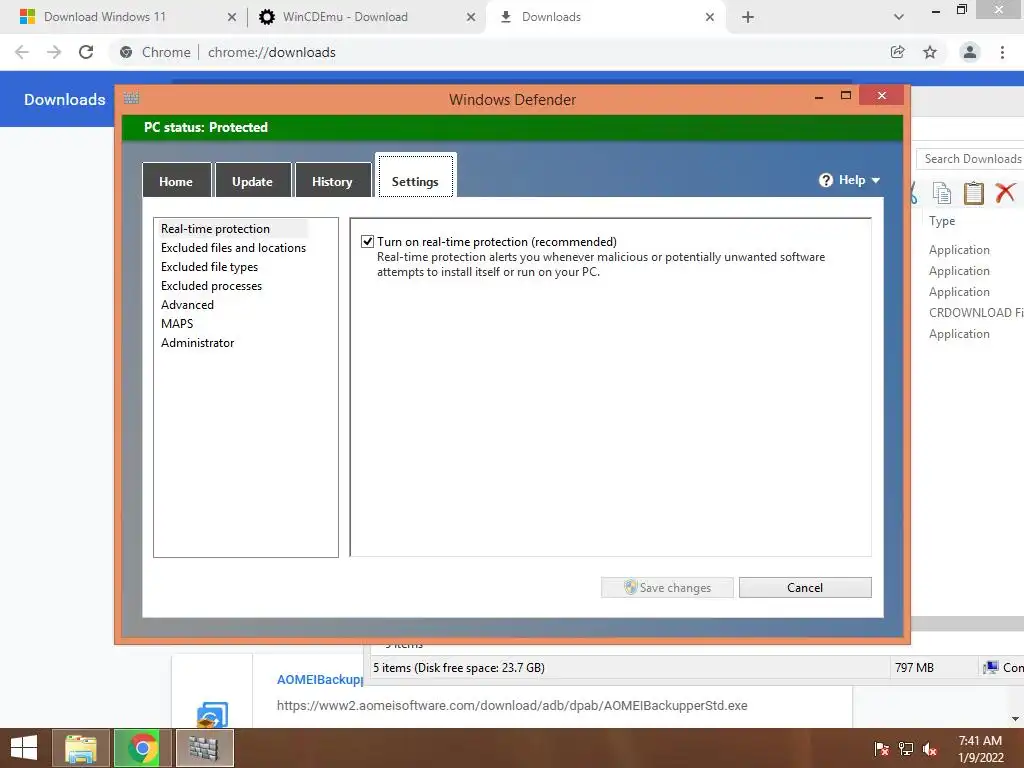Switch to Download Windows 11 browser tab
The width and height of the screenshot is (1024, 768).
(104, 17)
